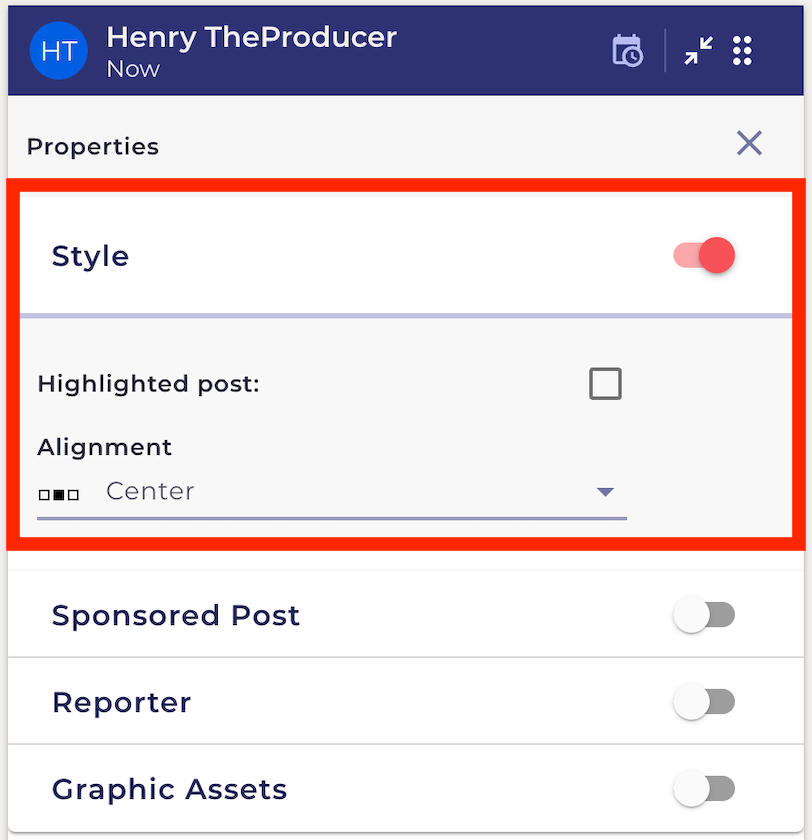The width and height of the screenshot is (812, 840).
Task: Open the Alignment dropdown arrow
Action: 605,492
